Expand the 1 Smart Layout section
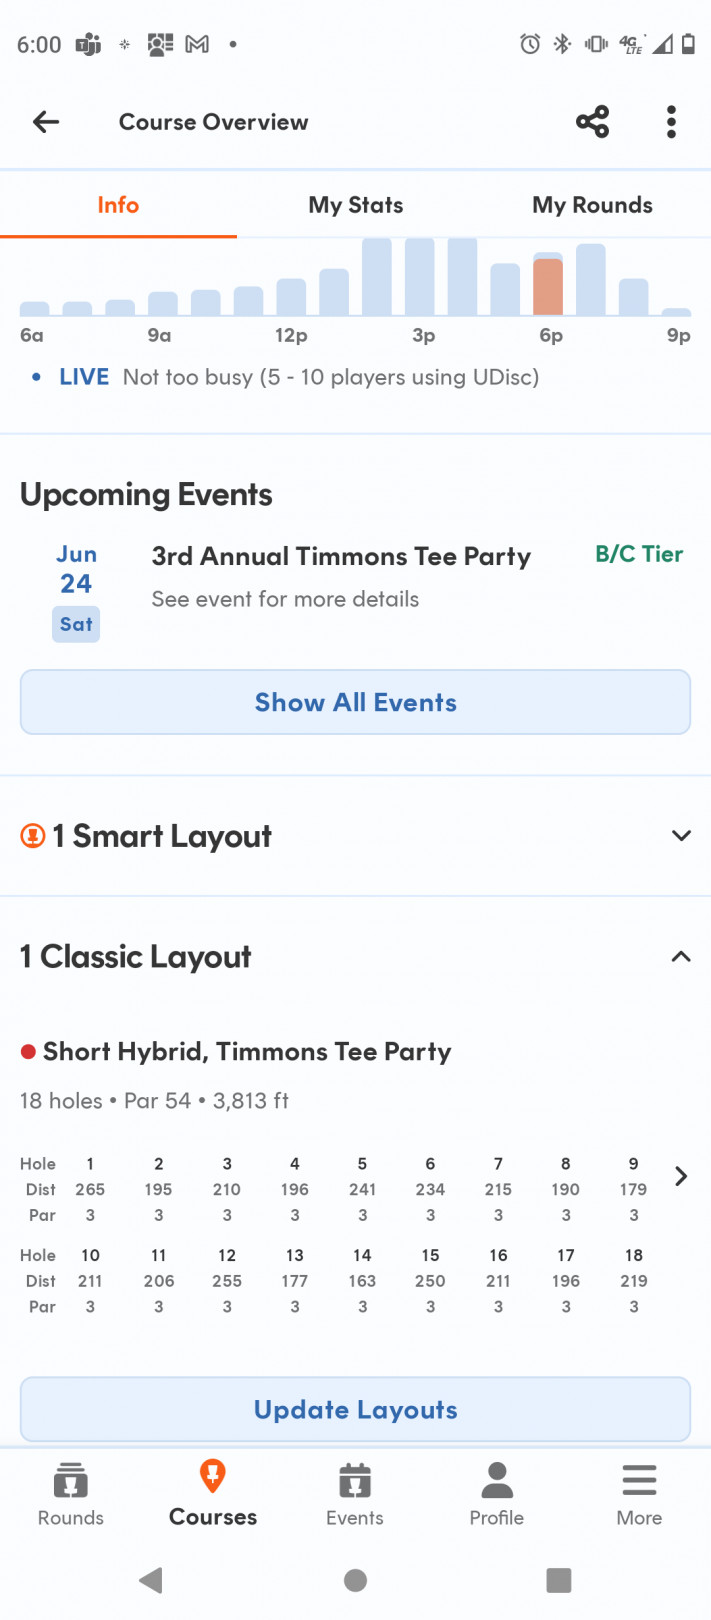The height and width of the screenshot is (1620, 711). click(x=681, y=836)
